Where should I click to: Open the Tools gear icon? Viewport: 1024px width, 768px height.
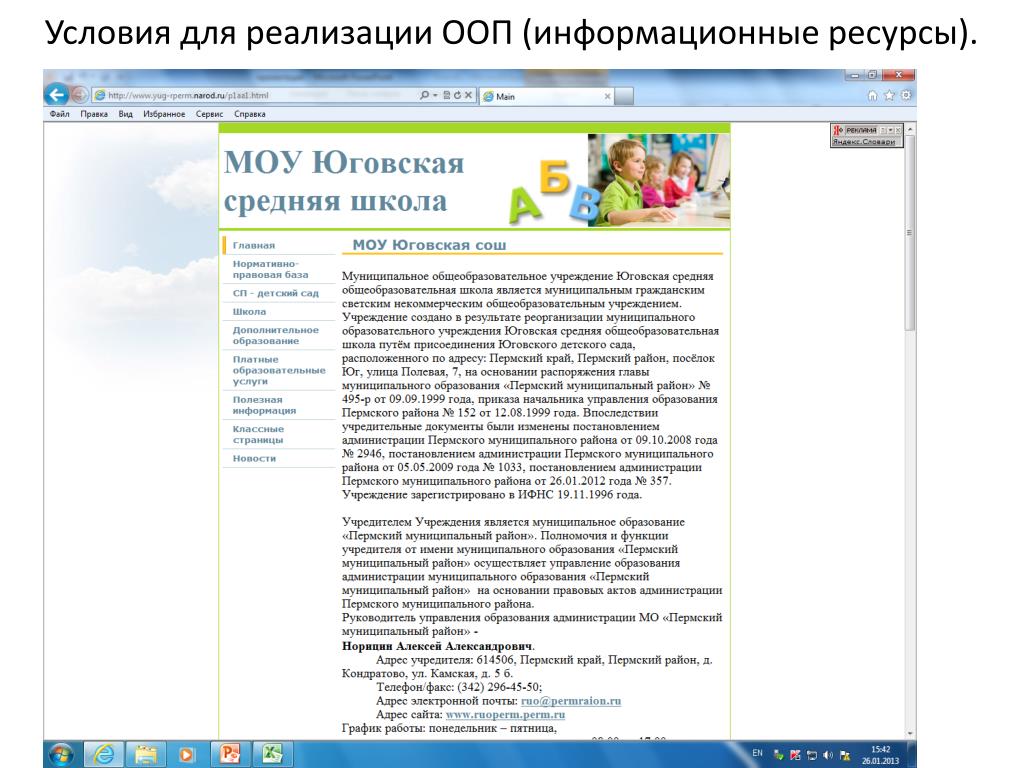point(906,95)
